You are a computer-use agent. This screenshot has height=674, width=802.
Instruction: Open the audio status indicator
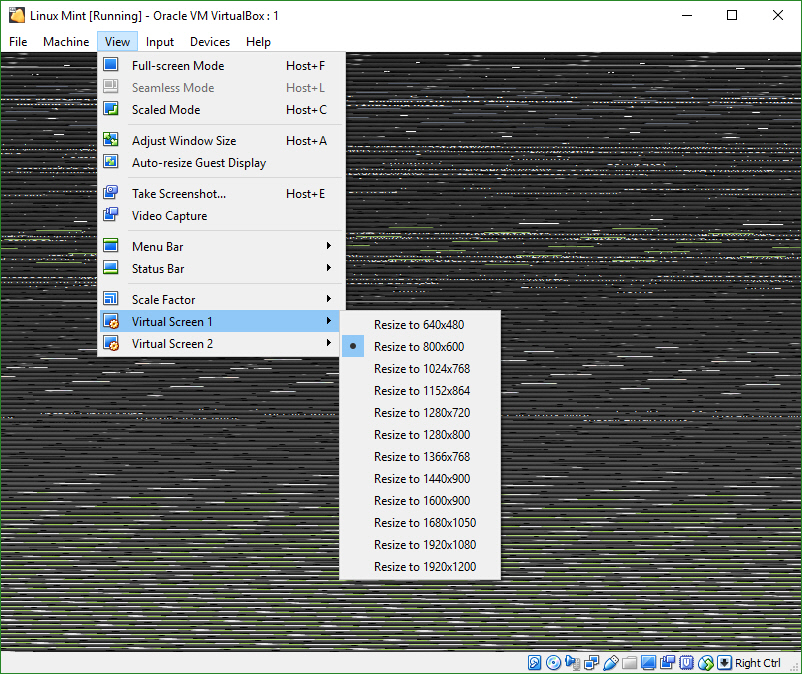point(574,662)
